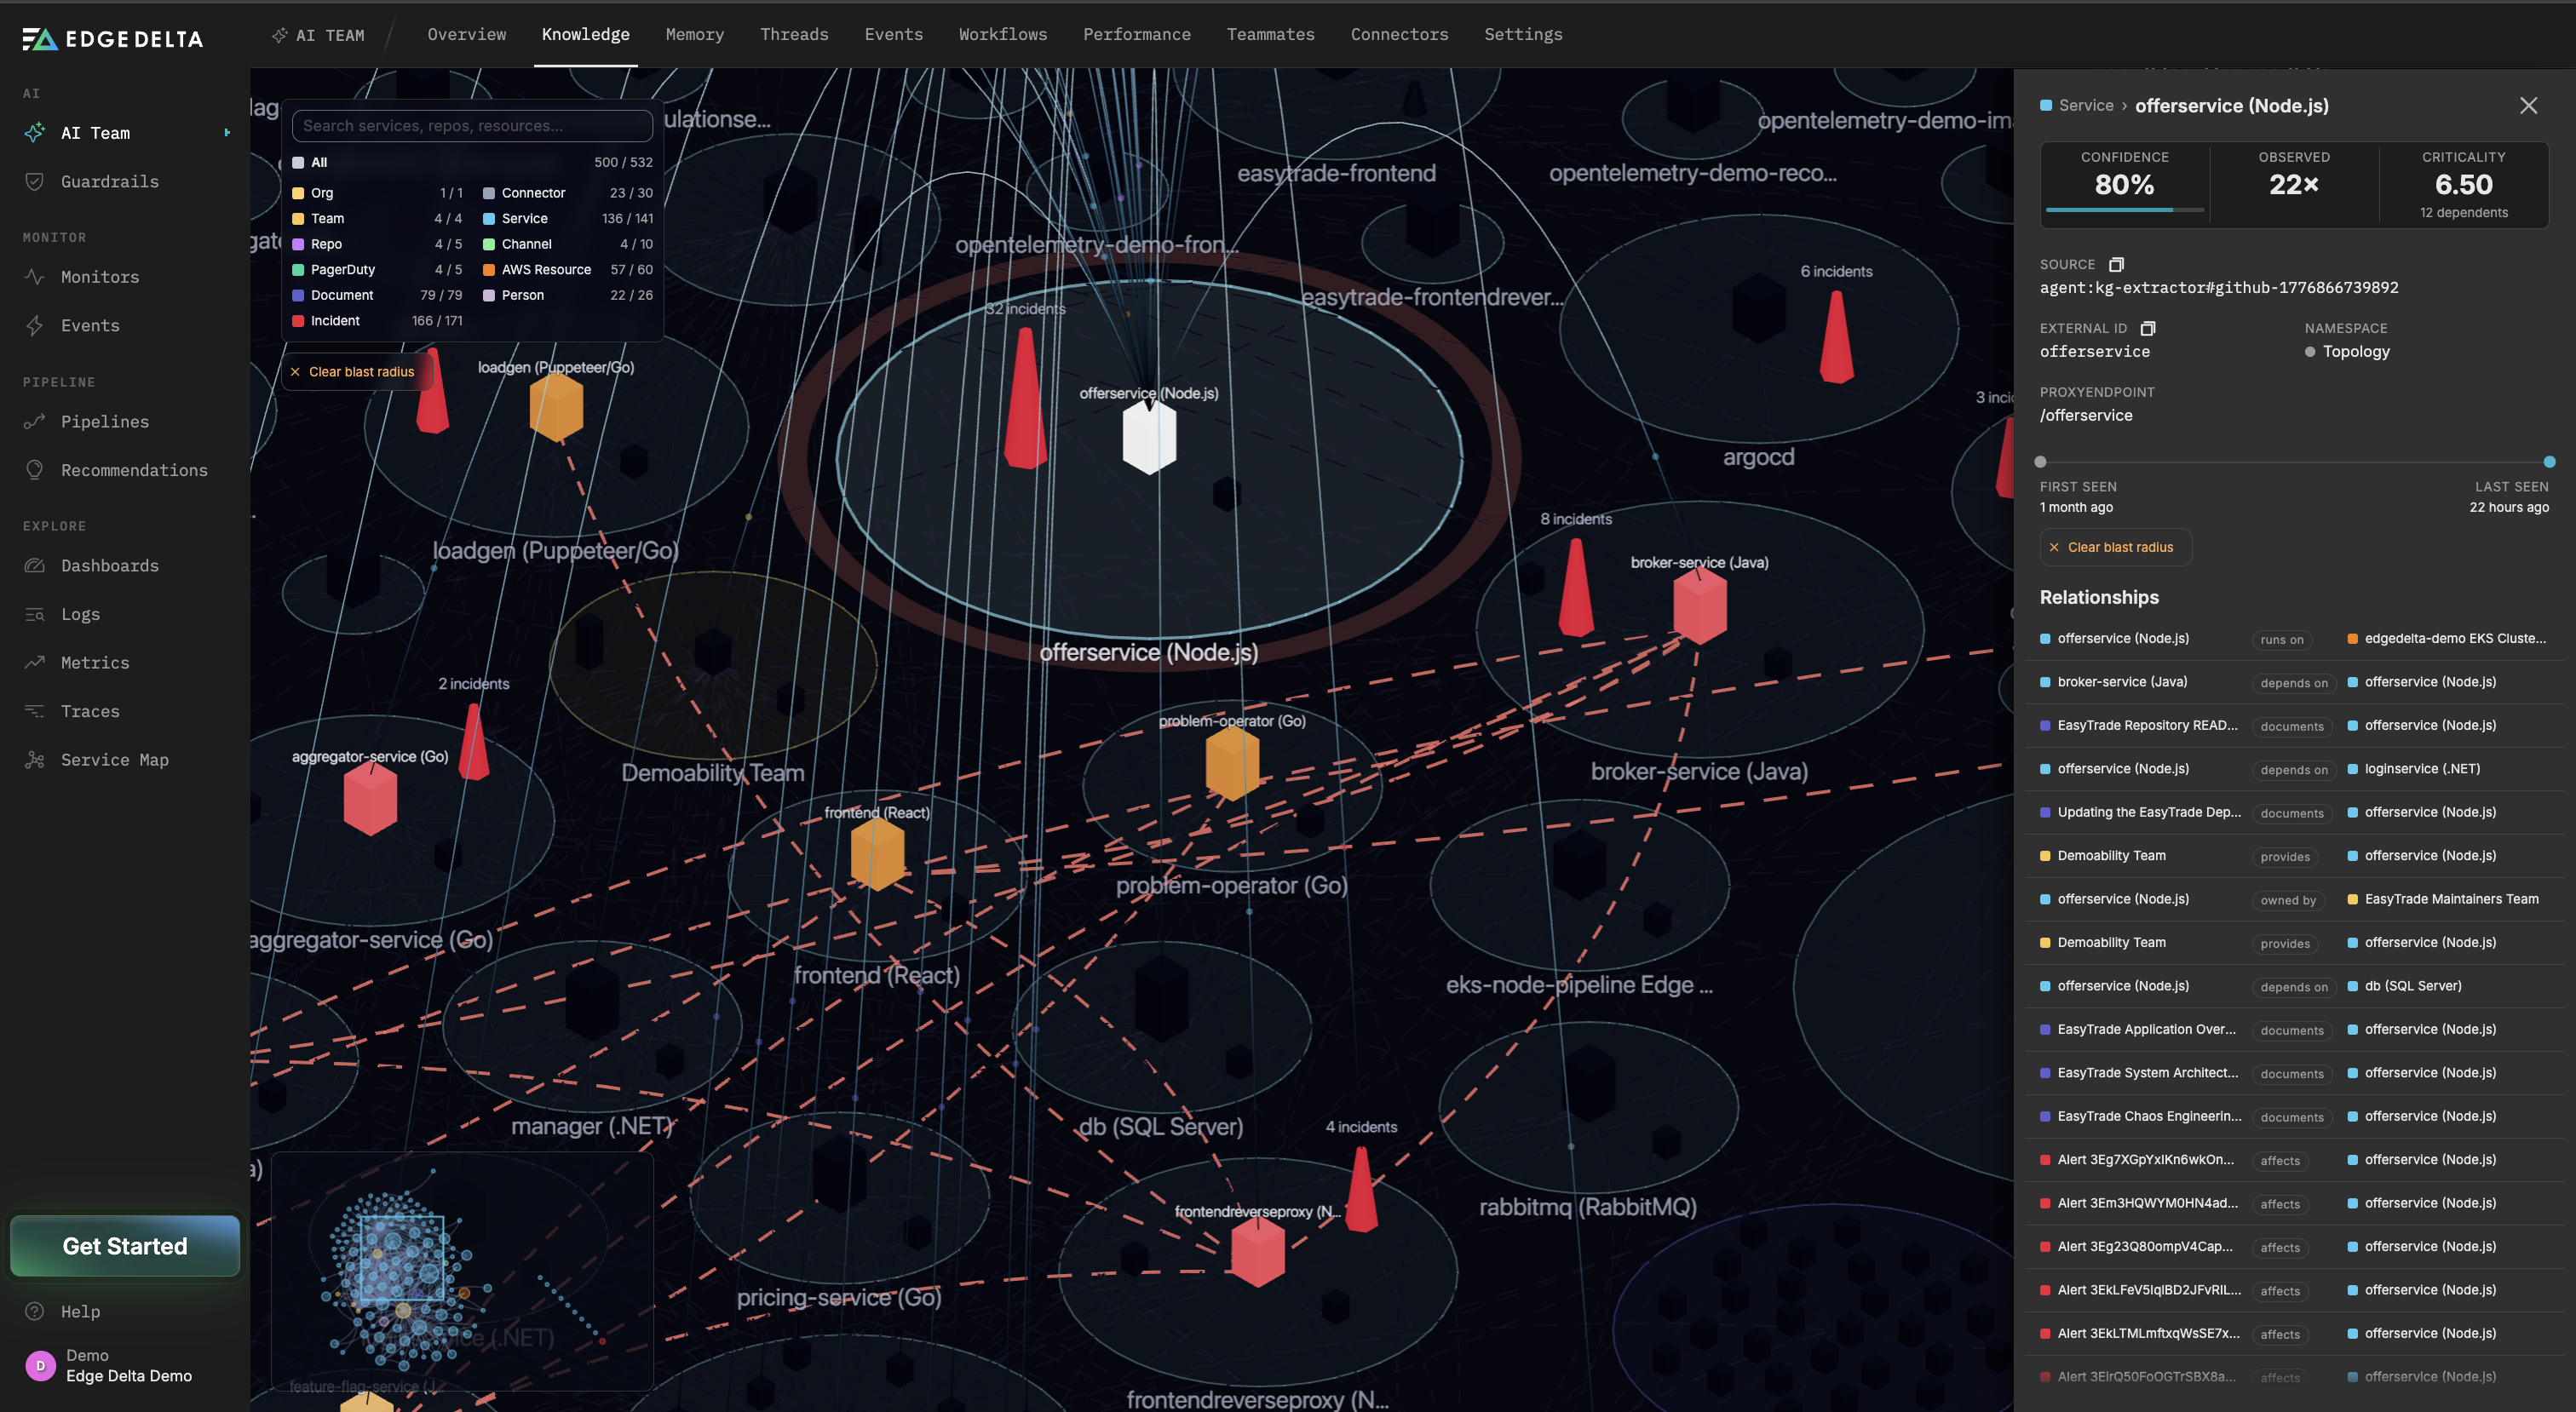Open Recommendations lightbulb icon
2576x1412 pixels.
tap(35, 470)
